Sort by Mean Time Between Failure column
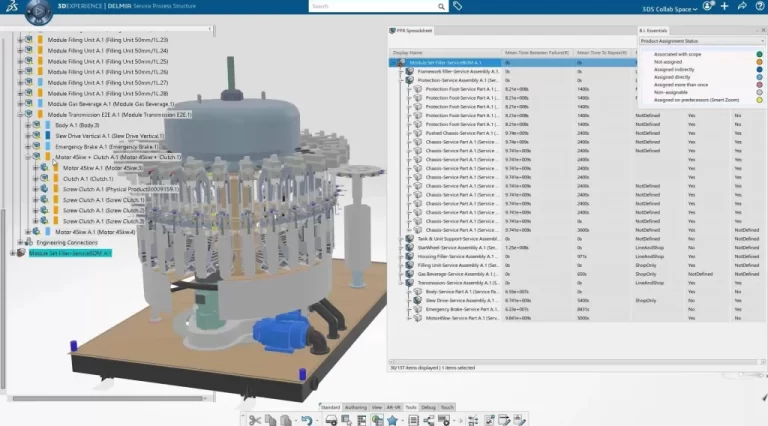This screenshot has width=768, height=426. pos(537,52)
